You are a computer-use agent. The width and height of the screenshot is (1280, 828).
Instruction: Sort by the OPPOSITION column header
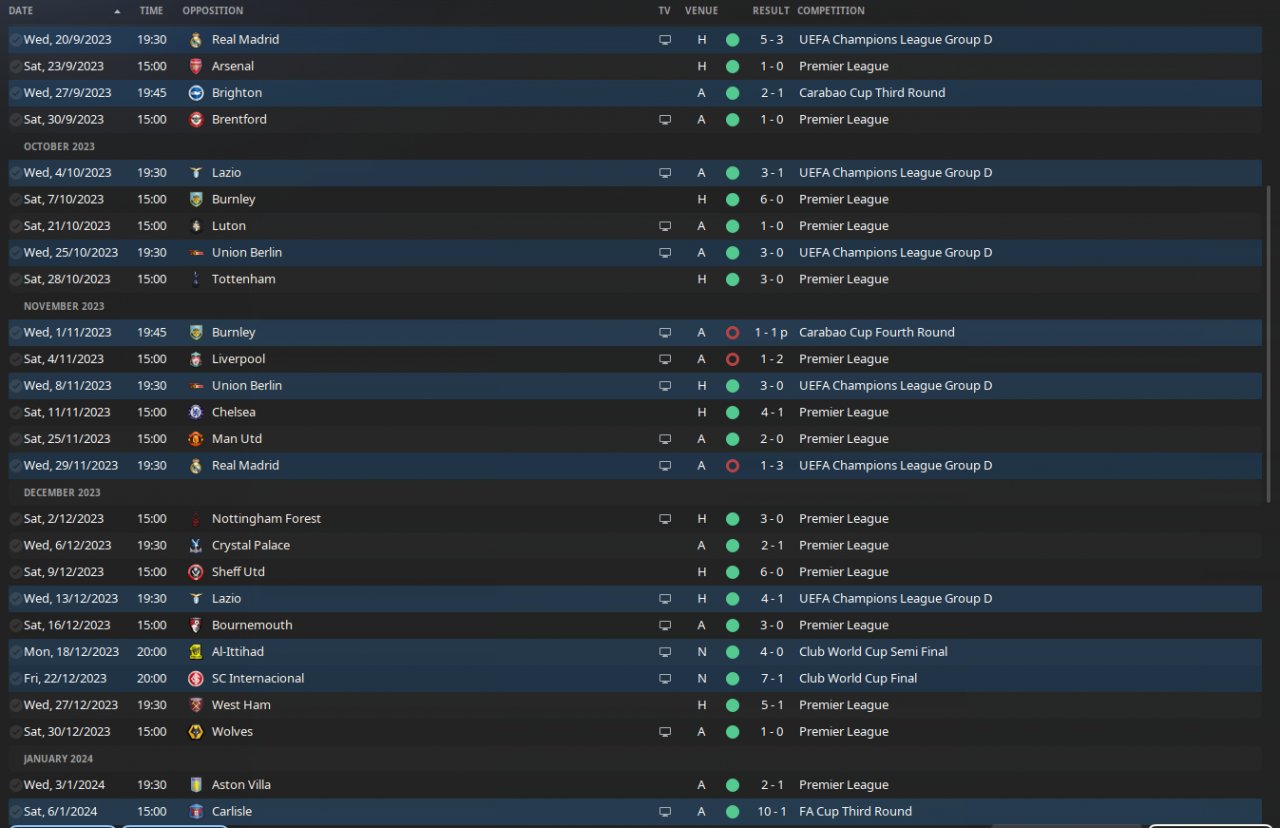pos(212,11)
